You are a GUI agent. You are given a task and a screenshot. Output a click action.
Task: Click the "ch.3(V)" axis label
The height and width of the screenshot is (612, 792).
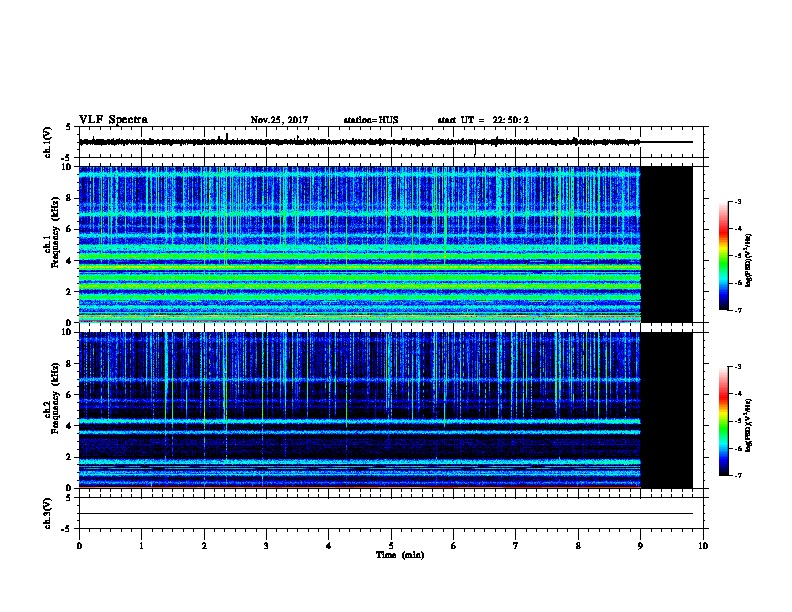click(x=47, y=513)
